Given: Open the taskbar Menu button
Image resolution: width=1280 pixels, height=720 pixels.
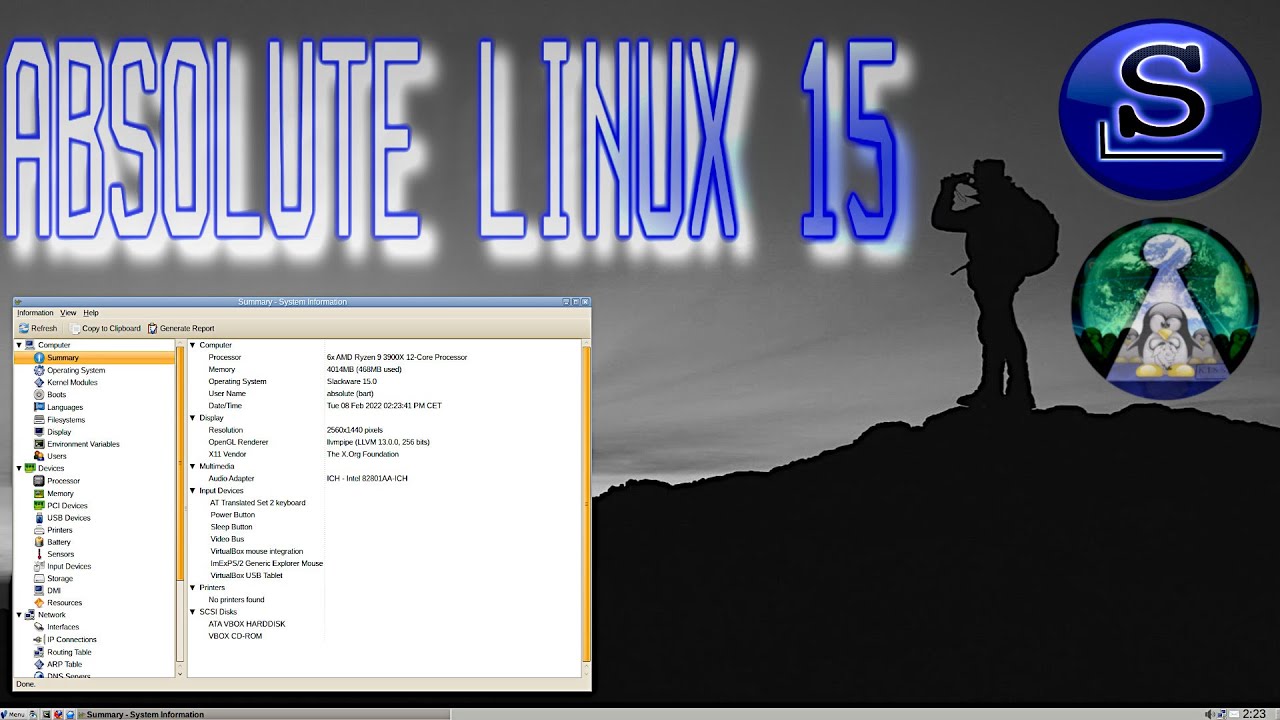Looking at the screenshot, I should (14, 714).
